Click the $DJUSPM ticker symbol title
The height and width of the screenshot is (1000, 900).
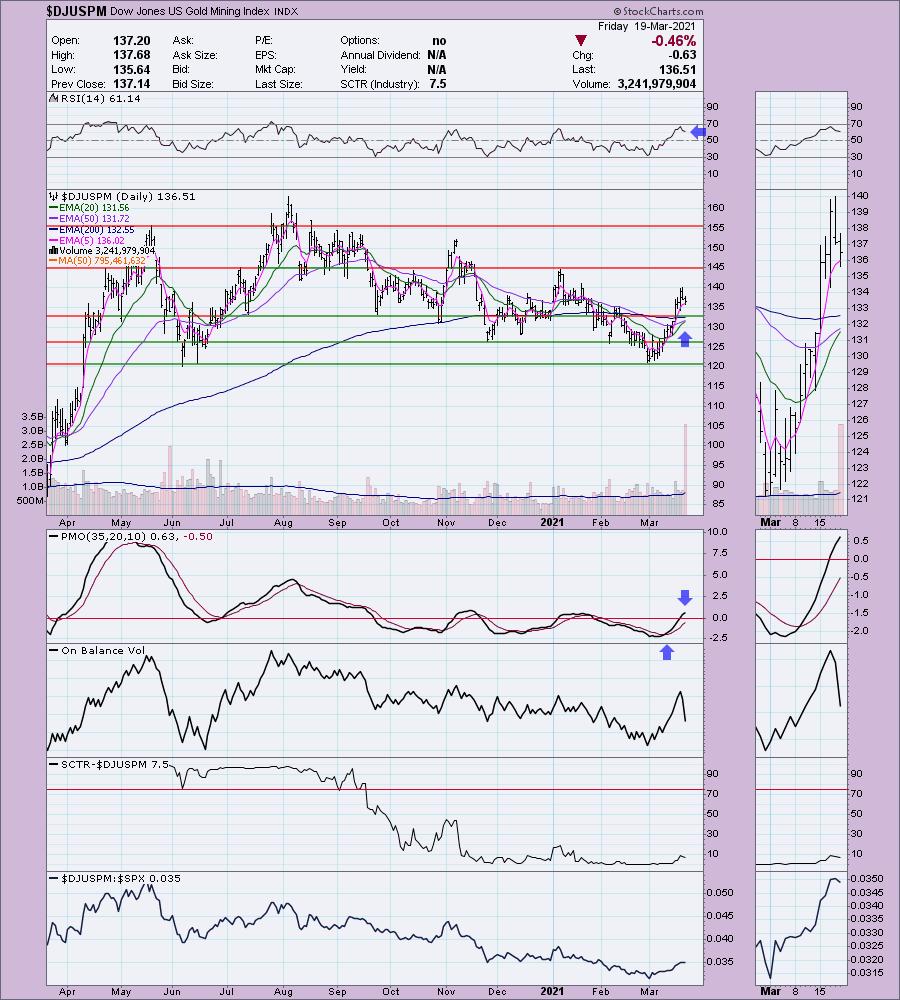(77, 11)
